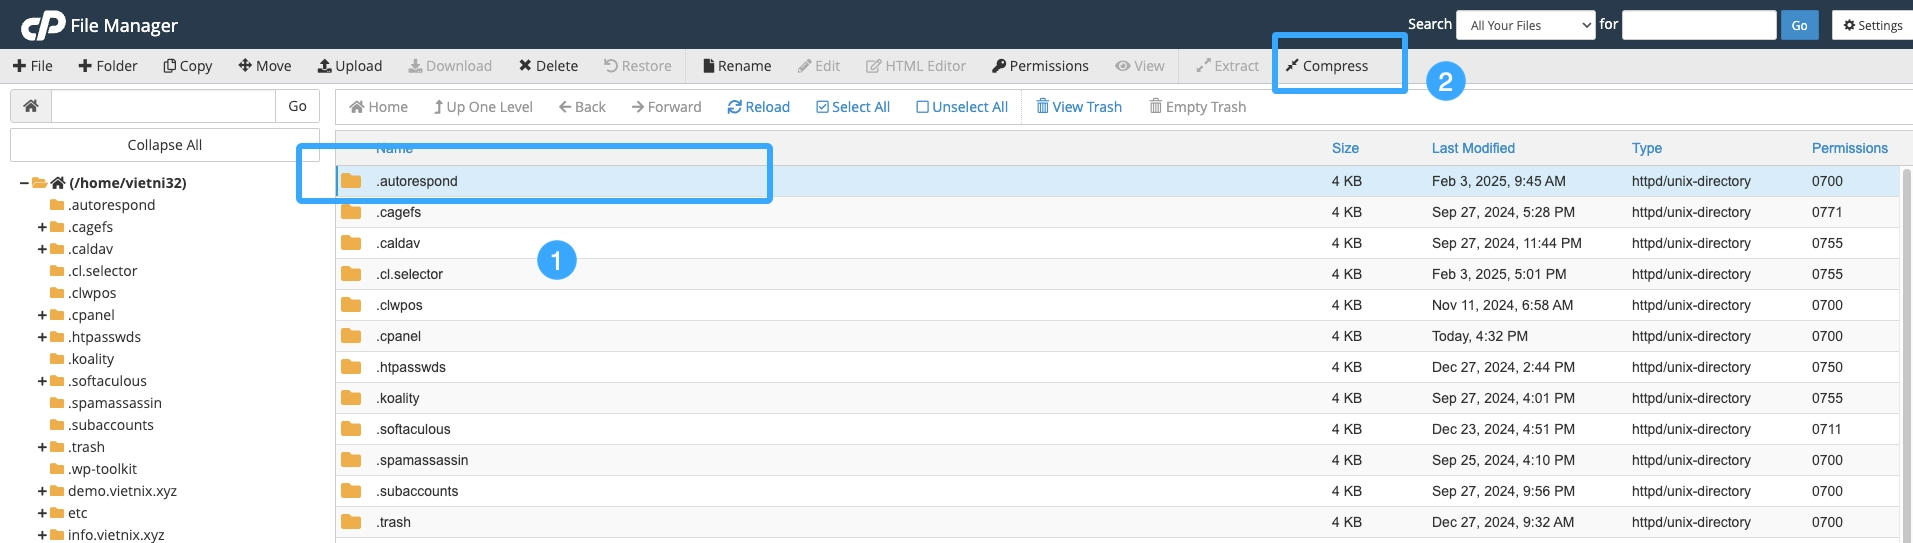Open the HTML Editor

[916, 66]
